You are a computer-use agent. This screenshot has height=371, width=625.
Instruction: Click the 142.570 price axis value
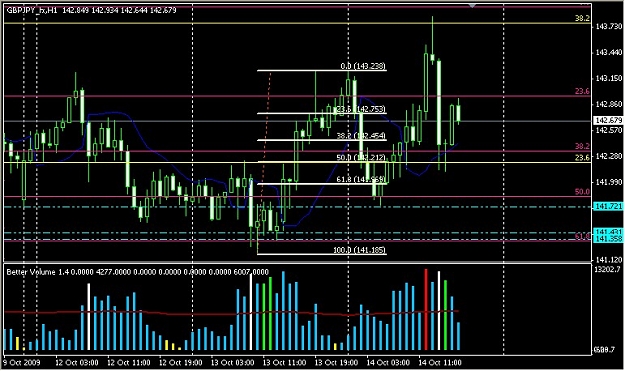(609, 130)
